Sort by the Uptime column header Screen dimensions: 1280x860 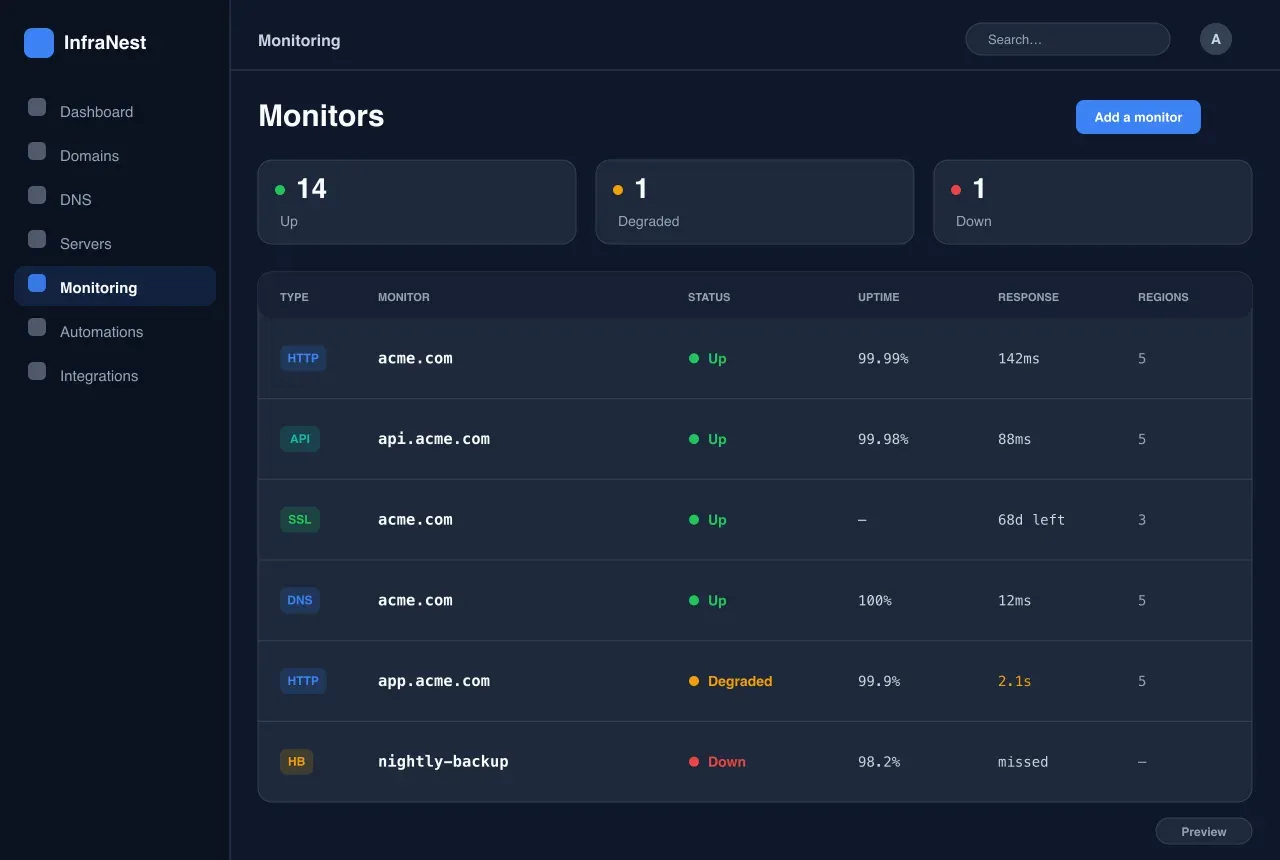879,297
